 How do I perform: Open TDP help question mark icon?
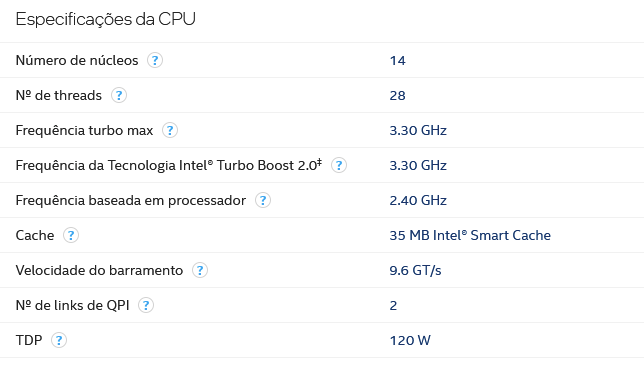coord(59,340)
